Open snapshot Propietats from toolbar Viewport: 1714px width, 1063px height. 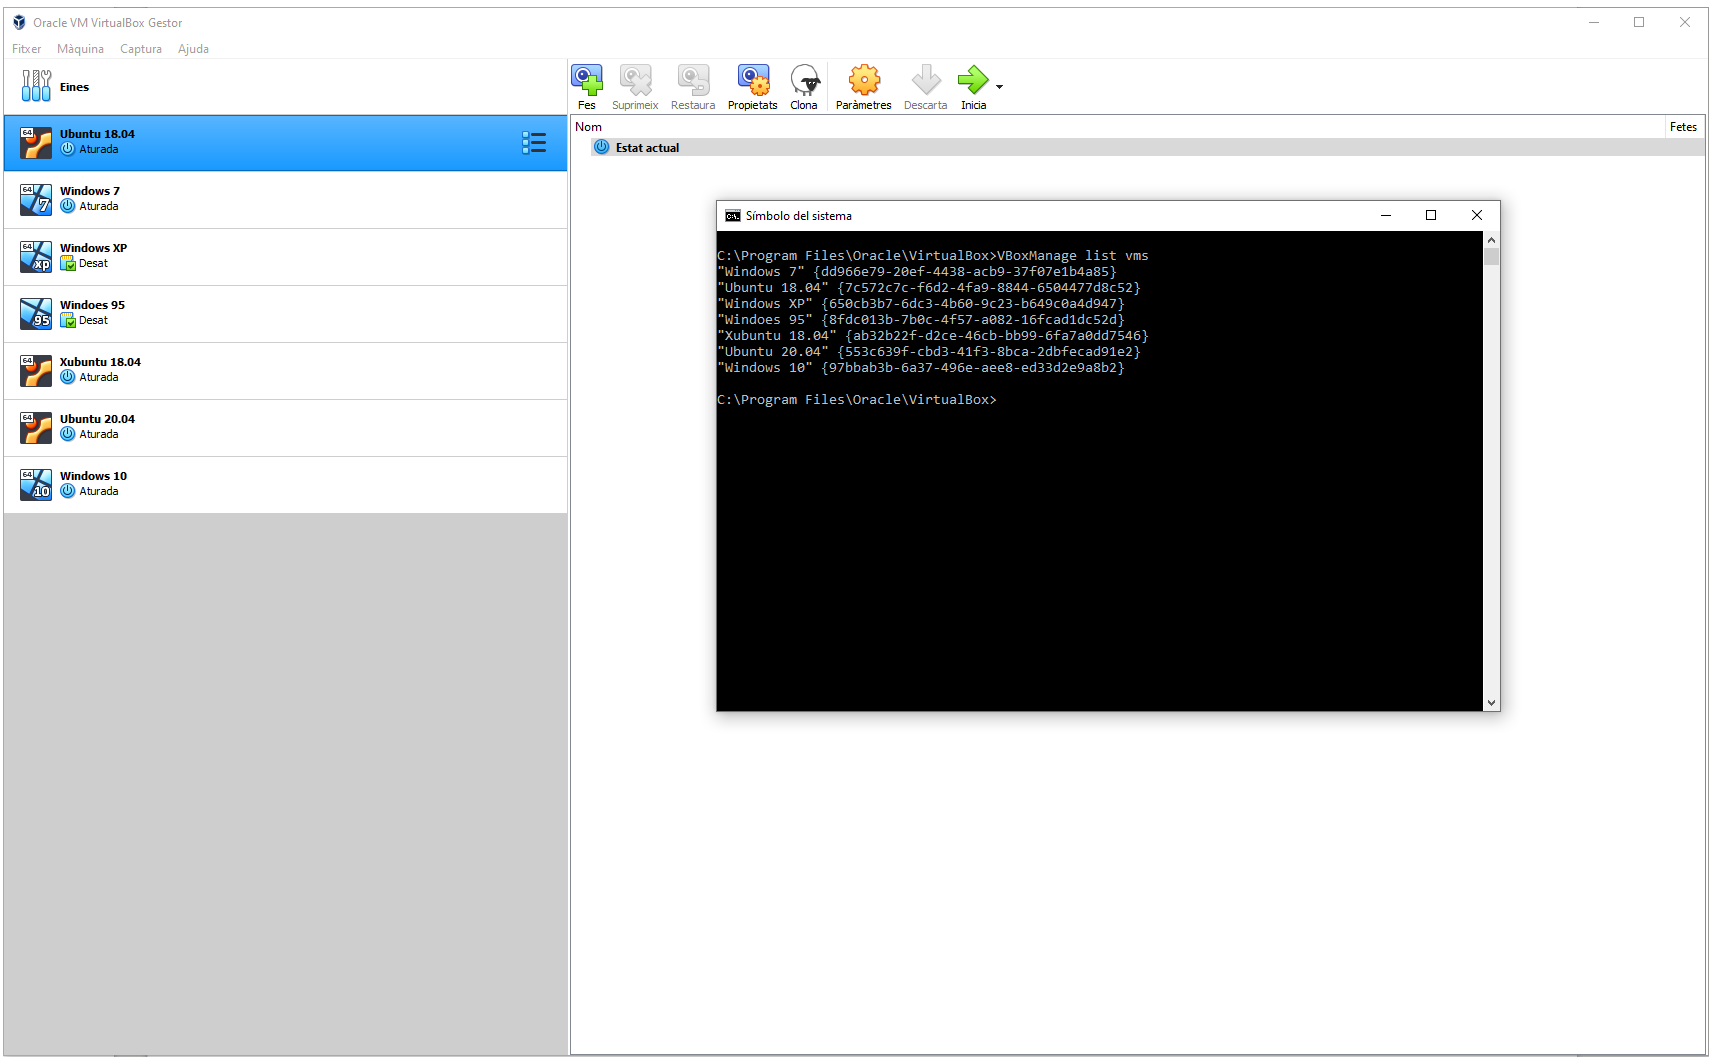coord(752,81)
